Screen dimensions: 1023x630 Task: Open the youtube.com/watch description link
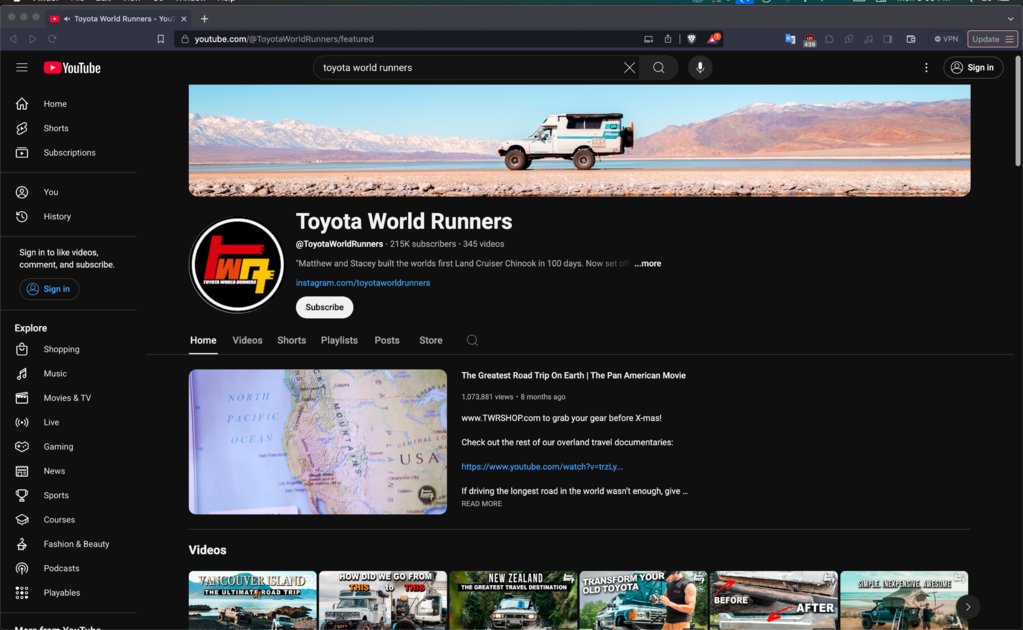(x=542, y=466)
